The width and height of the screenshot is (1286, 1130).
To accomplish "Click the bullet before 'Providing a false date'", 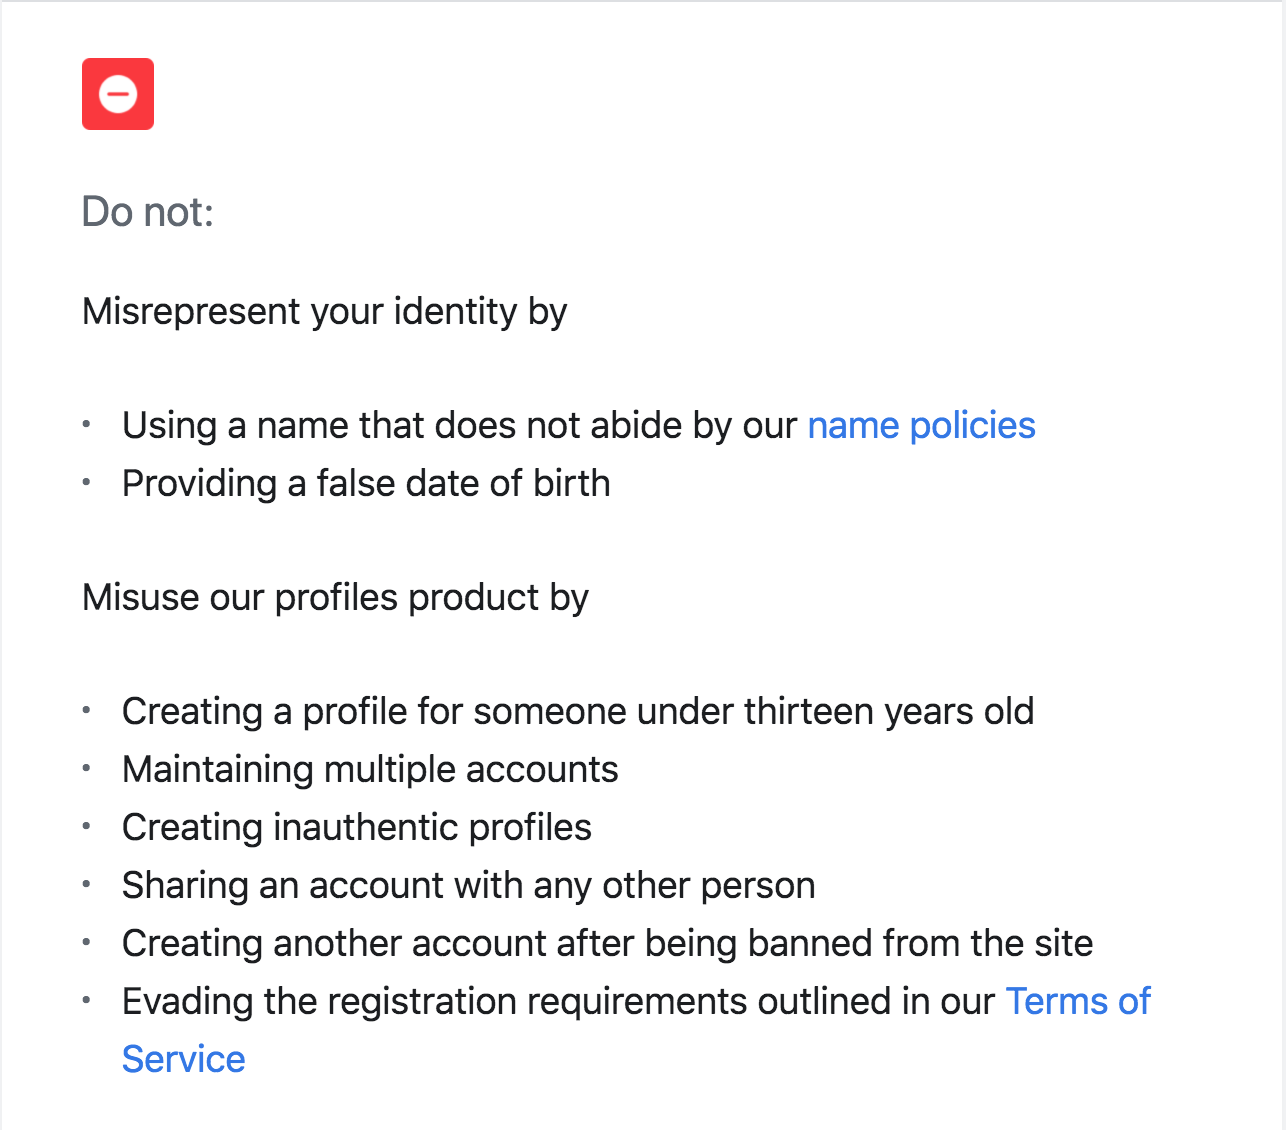I will 87,483.
